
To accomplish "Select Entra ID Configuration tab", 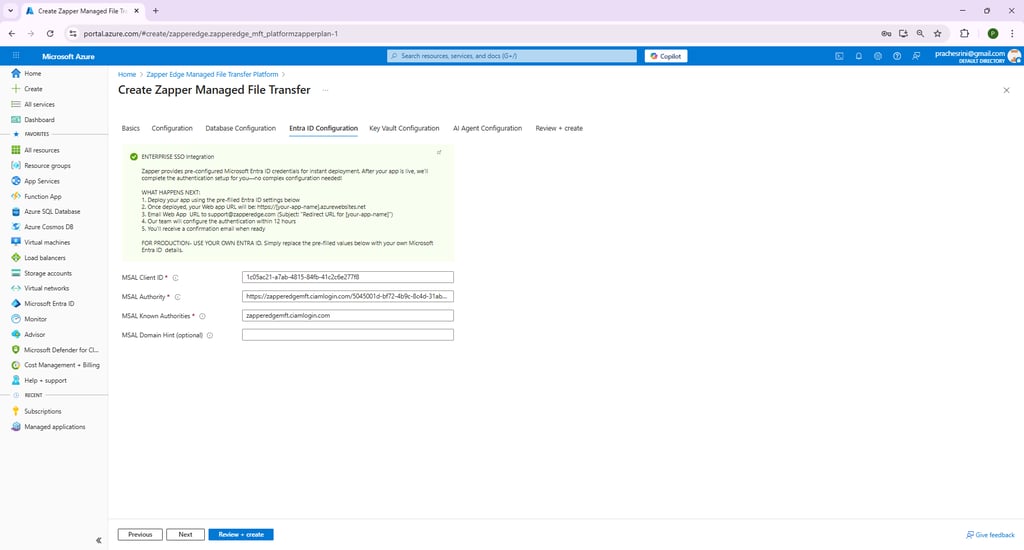I will coord(323,129).
